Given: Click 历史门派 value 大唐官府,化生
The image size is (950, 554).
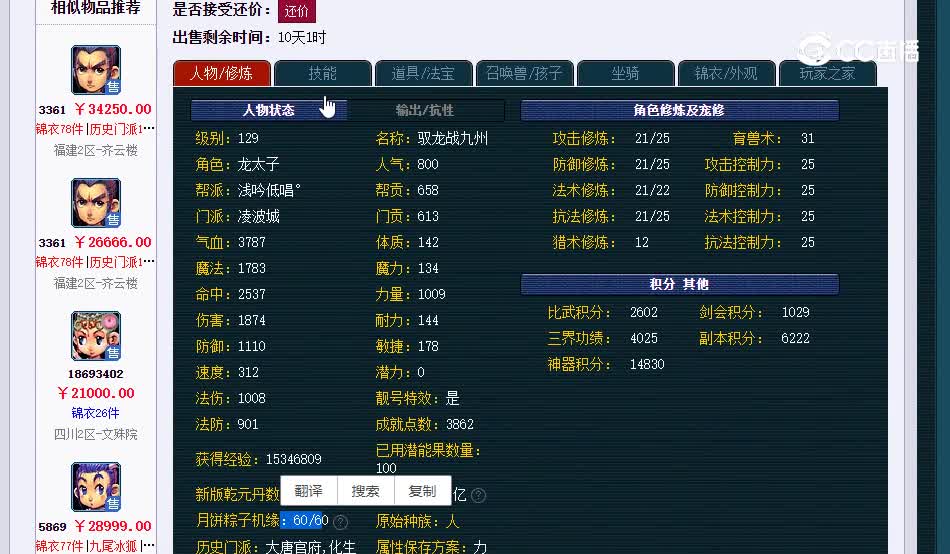Looking at the screenshot, I should [x=311, y=547].
